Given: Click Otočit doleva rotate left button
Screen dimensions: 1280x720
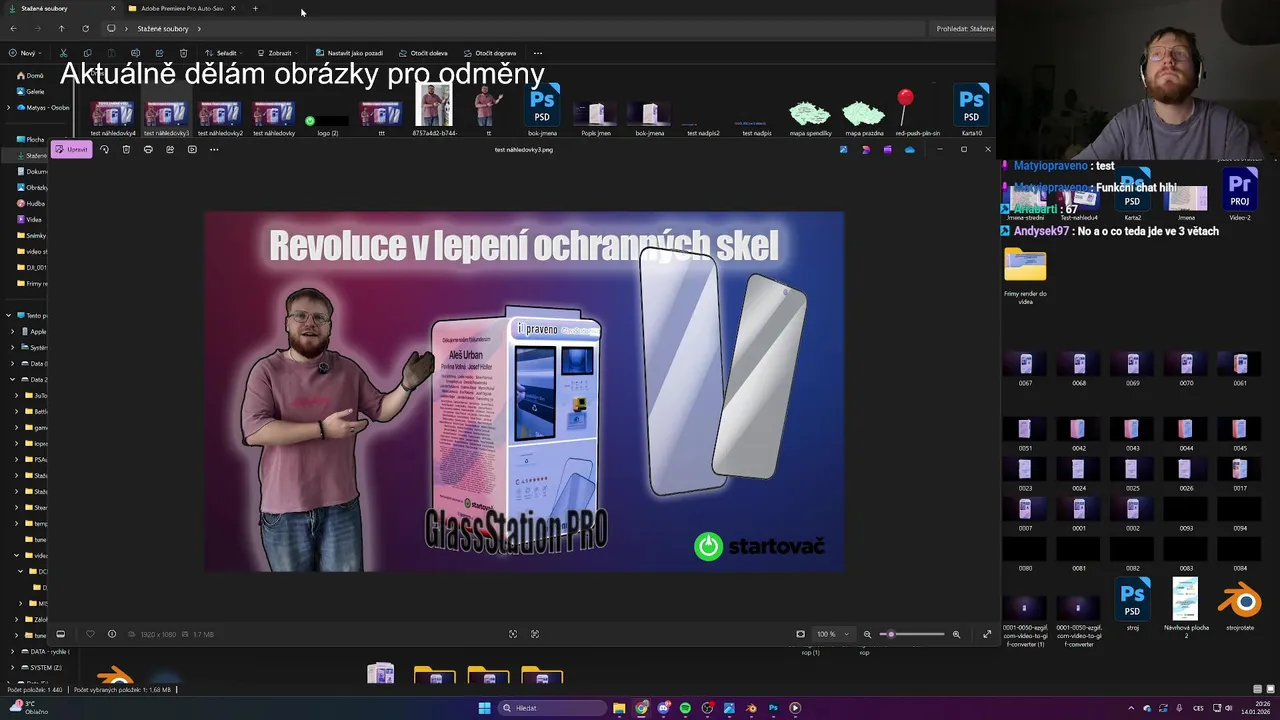Looking at the screenshot, I should 423,53.
